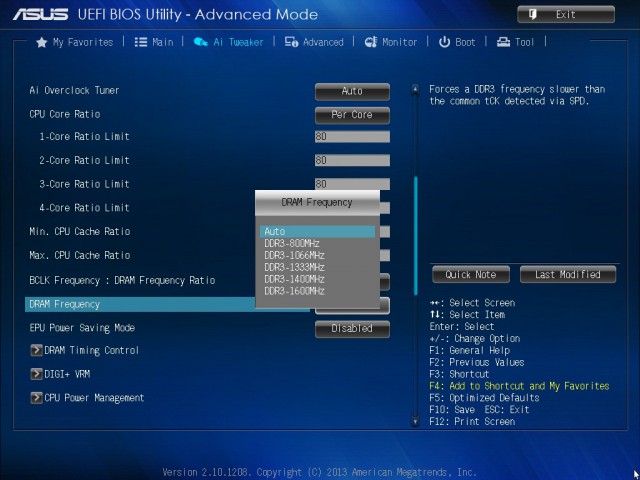Viewport: 640px width, 480px height.
Task: Select DDR3-800MHz option
Action: (292, 244)
